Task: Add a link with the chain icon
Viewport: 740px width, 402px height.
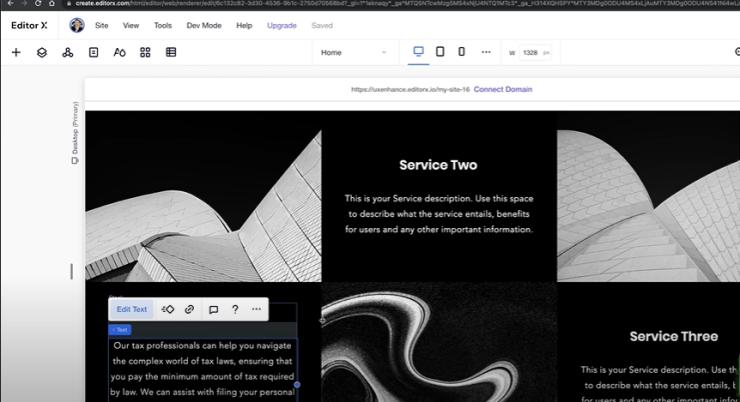Action: coord(189,310)
